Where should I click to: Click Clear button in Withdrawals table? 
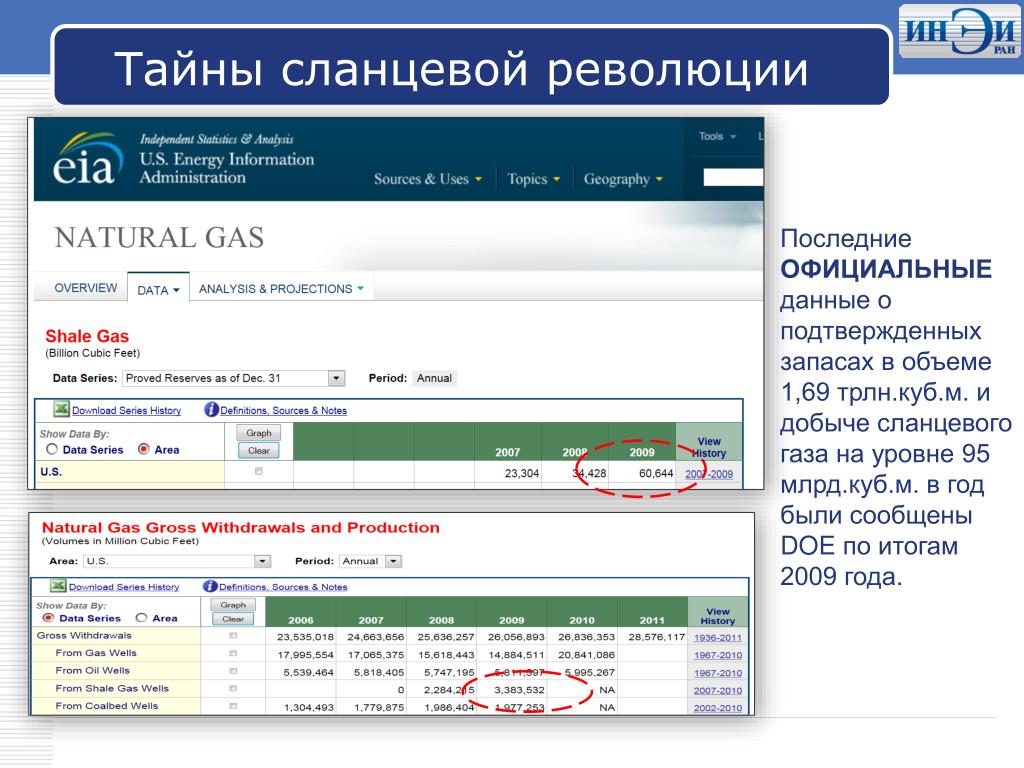[233, 618]
